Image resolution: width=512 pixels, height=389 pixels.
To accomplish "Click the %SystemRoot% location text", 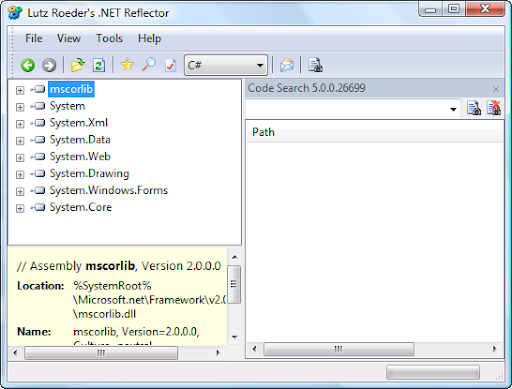I will pyautogui.click(x=112, y=286).
